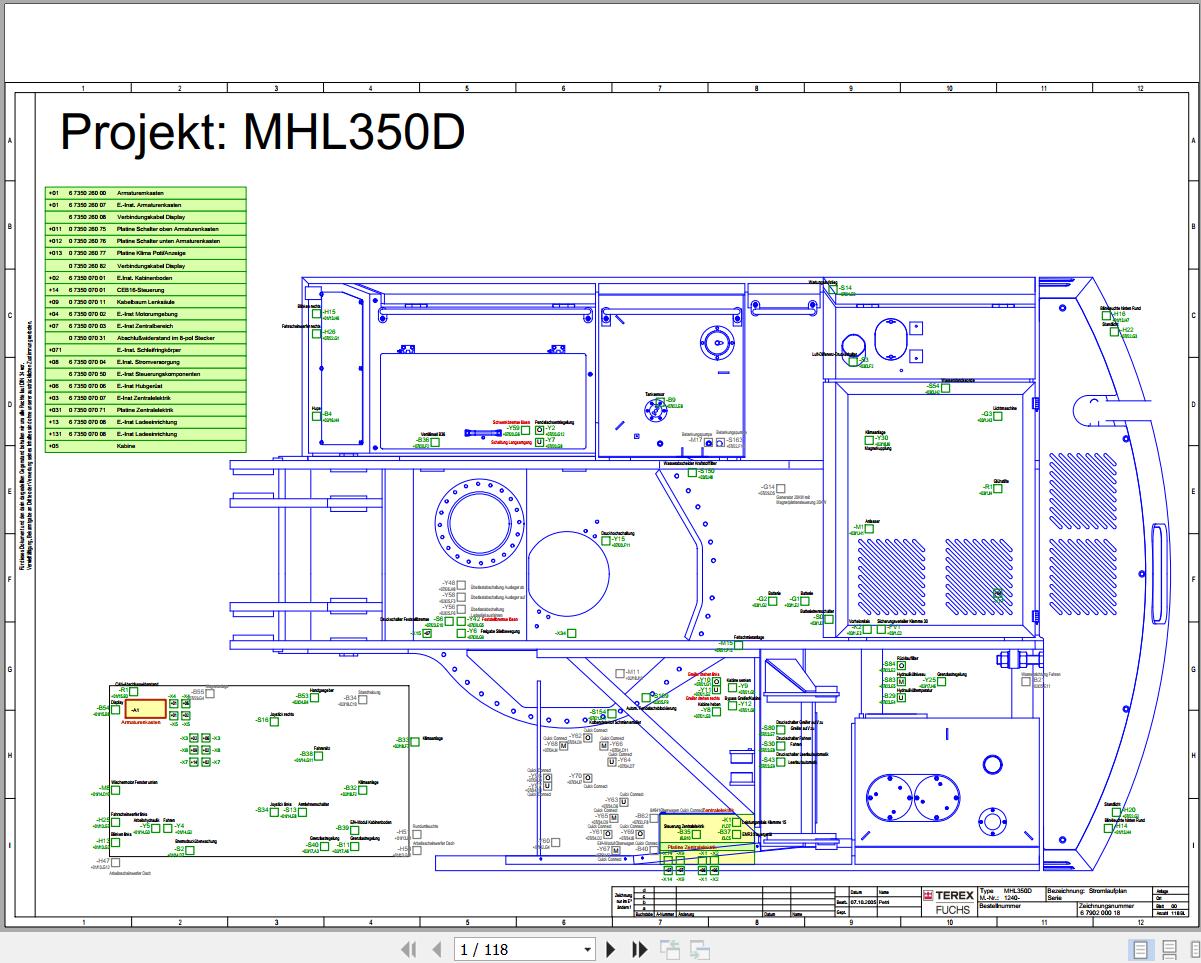Advance to the next page of the schematic
This screenshot has height=963, width=1201.
click(611, 948)
